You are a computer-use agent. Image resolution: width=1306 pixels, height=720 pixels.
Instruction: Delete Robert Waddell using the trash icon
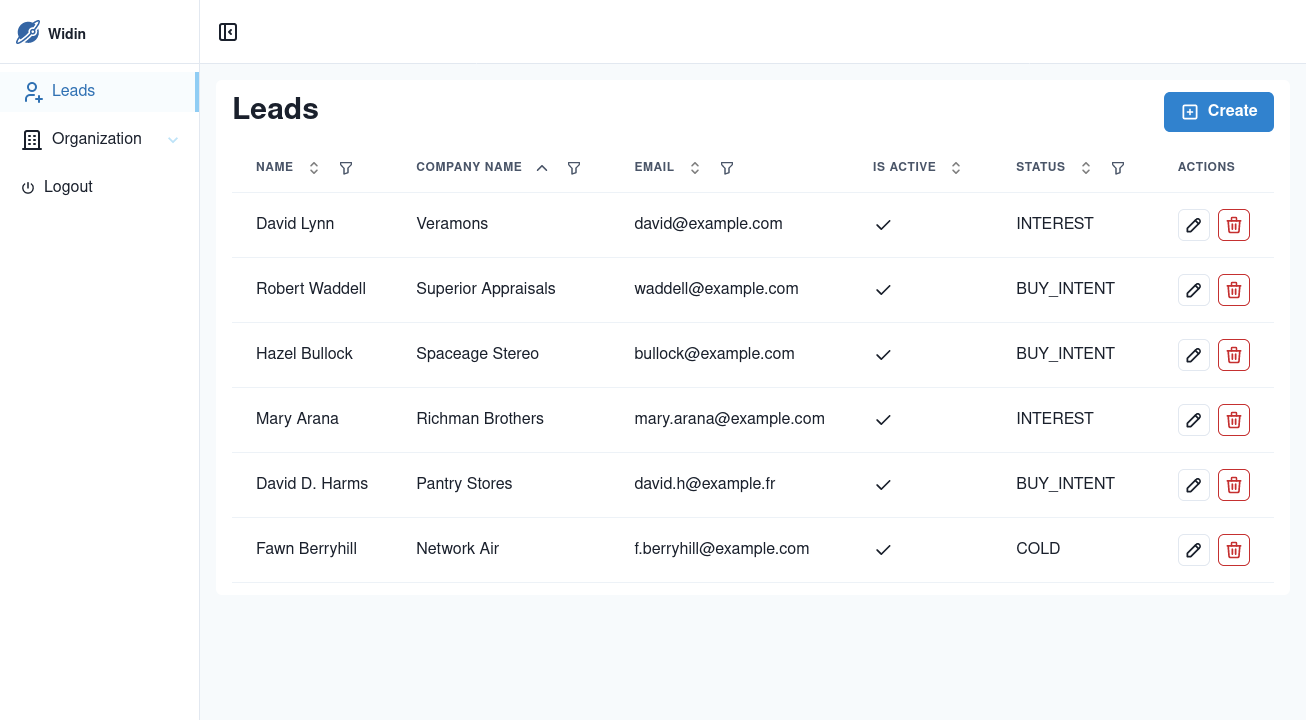pyautogui.click(x=1233, y=289)
